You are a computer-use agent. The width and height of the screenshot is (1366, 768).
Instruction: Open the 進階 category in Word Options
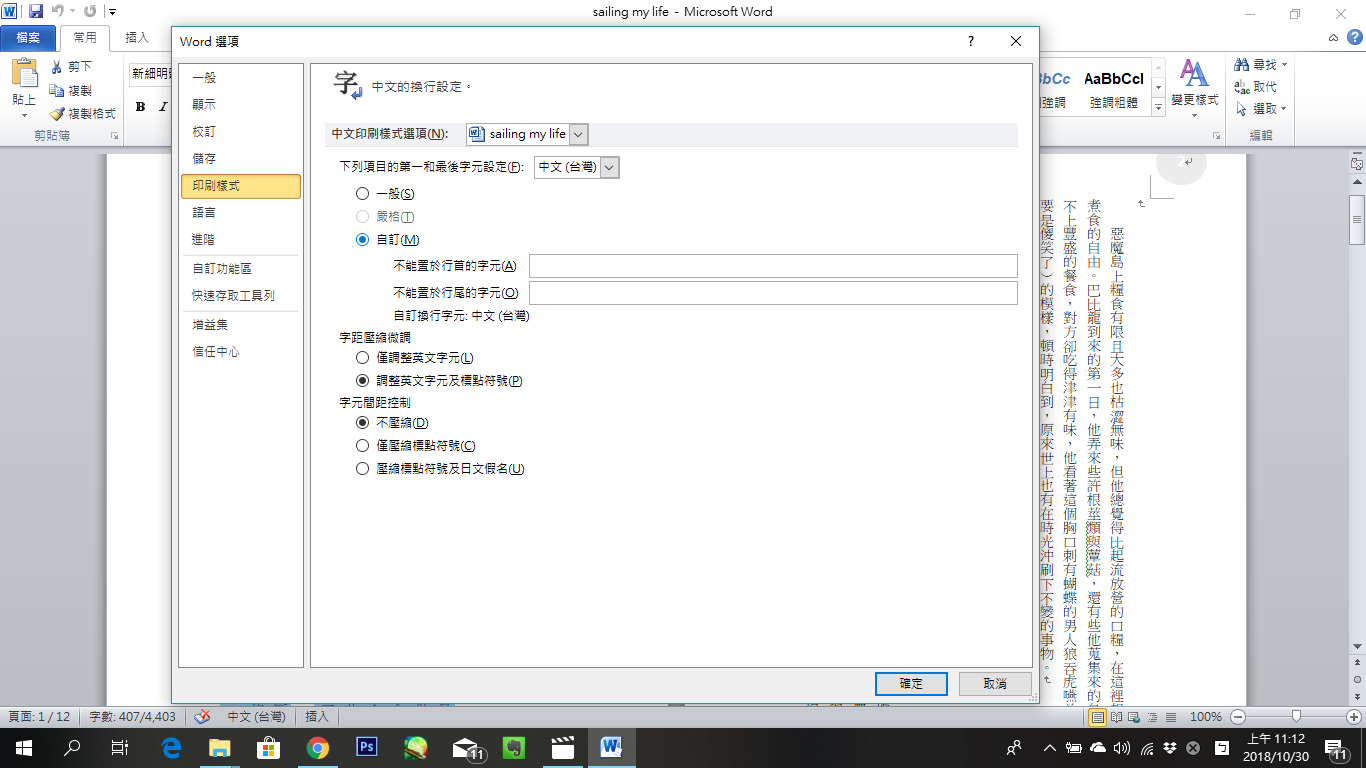click(241, 240)
